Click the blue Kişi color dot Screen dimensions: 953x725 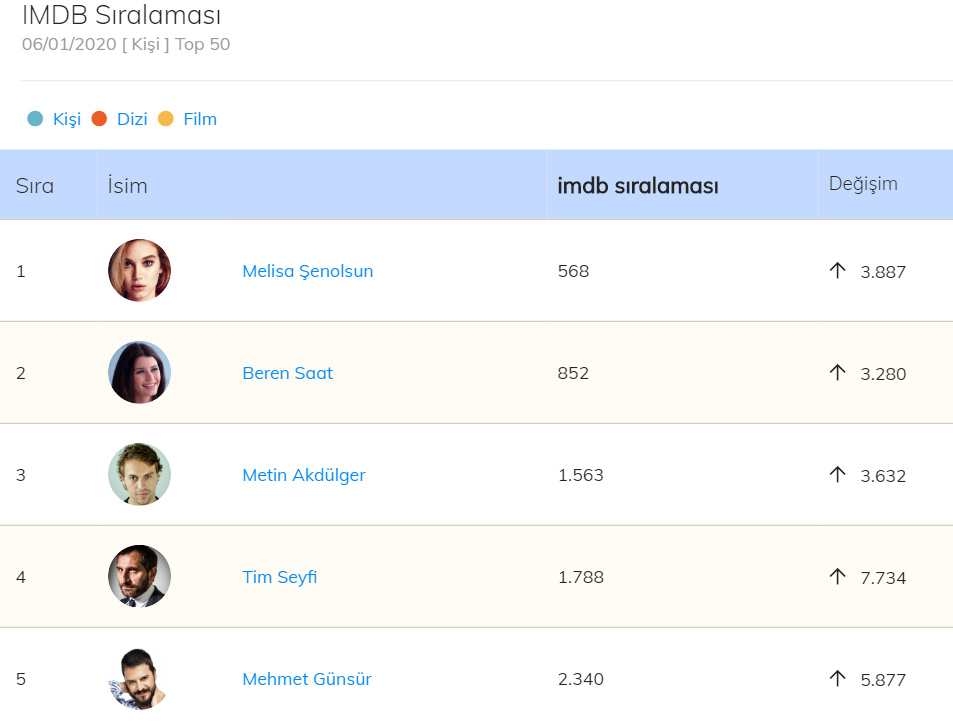[35, 119]
